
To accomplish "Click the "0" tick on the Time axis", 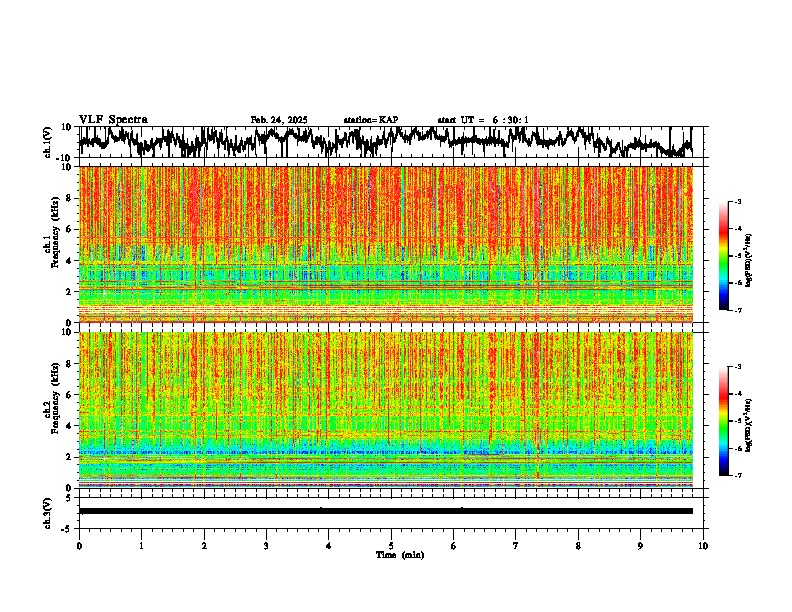I will coord(79,546).
